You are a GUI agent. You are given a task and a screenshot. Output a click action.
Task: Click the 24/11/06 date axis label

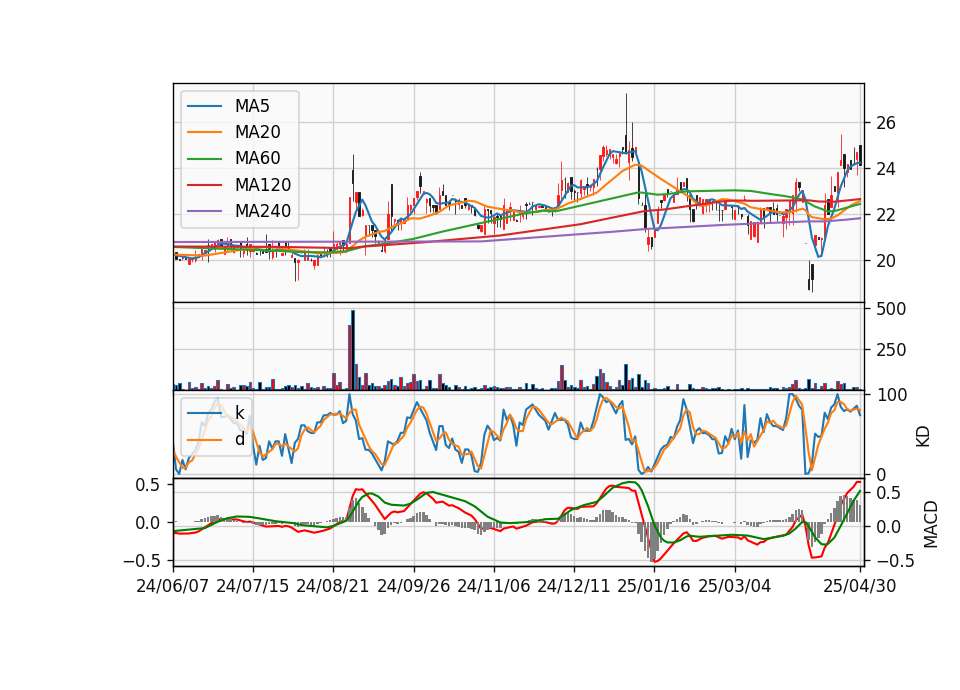click(x=493, y=586)
